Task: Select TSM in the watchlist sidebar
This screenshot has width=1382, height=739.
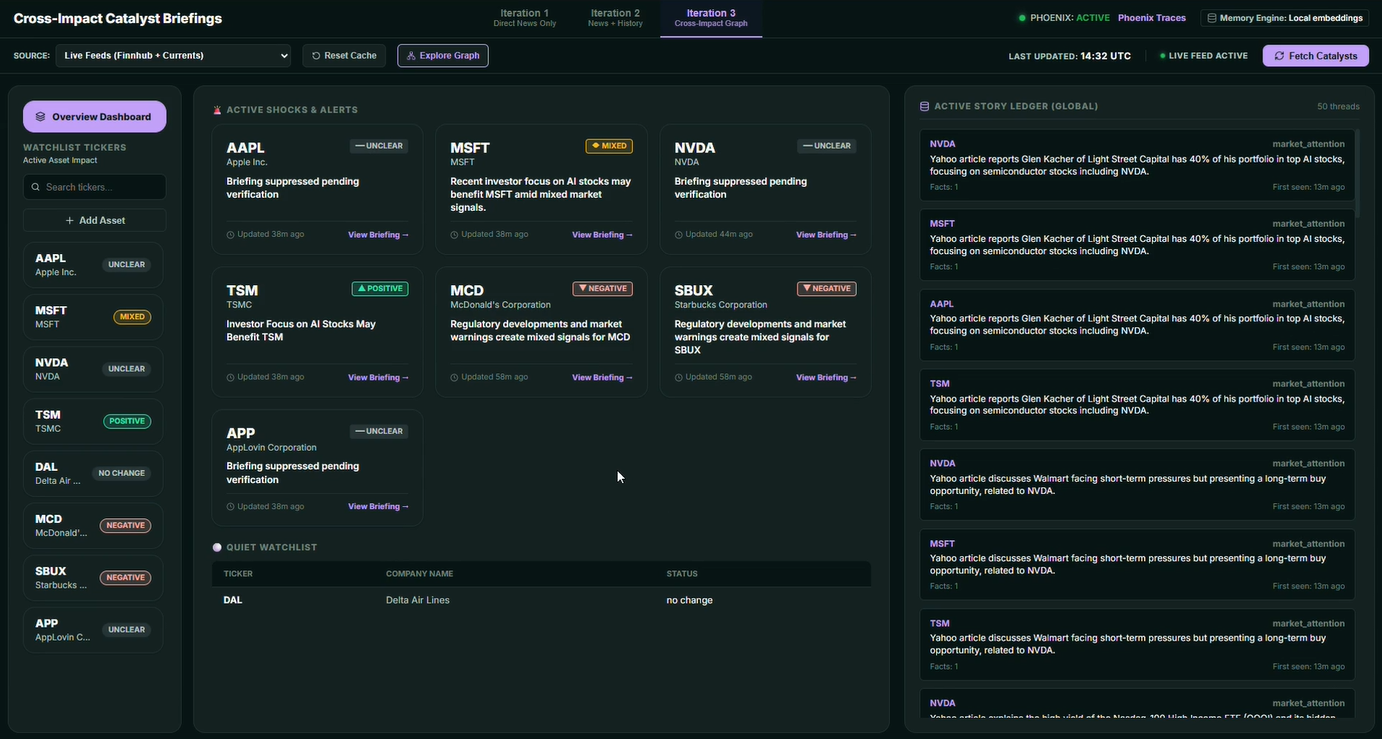Action: [x=93, y=421]
